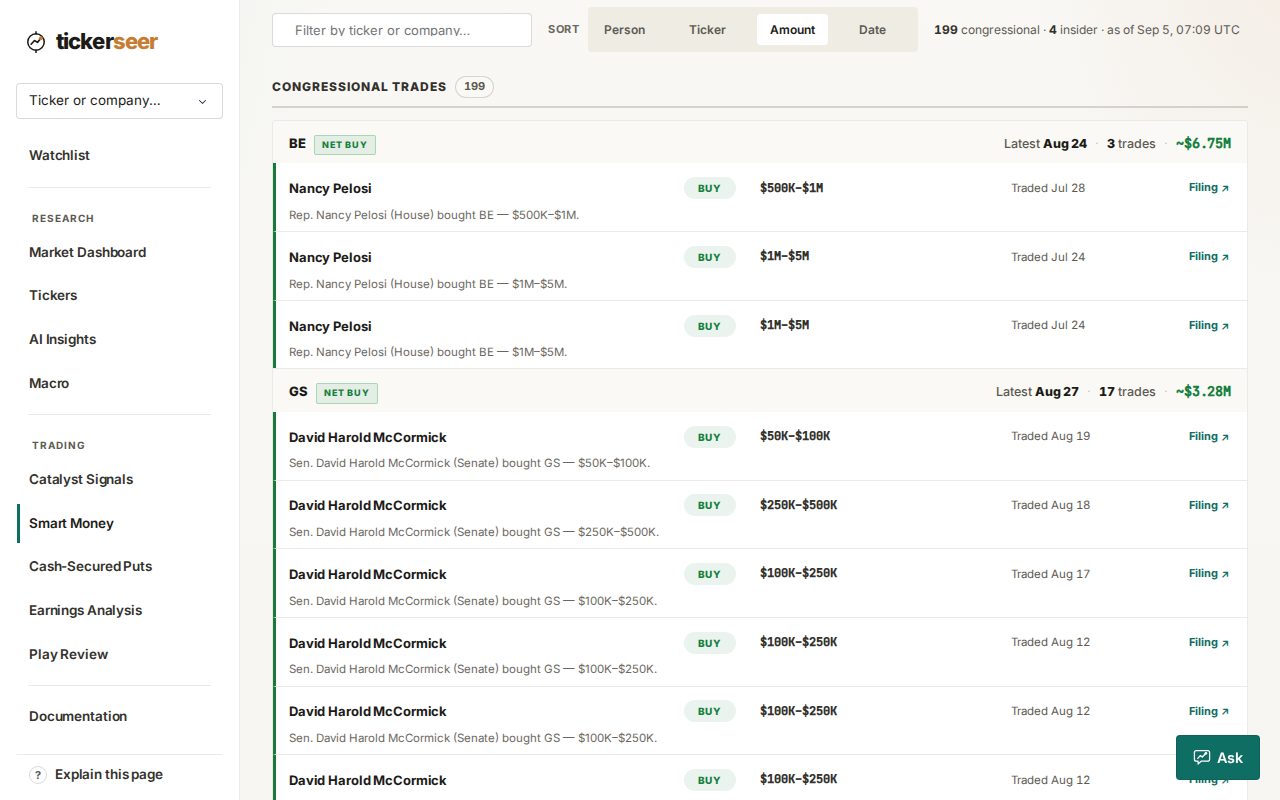The width and height of the screenshot is (1280, 800).
Task: Click the $50K–$100K amount for McCormick
Action: pos(795,436)
